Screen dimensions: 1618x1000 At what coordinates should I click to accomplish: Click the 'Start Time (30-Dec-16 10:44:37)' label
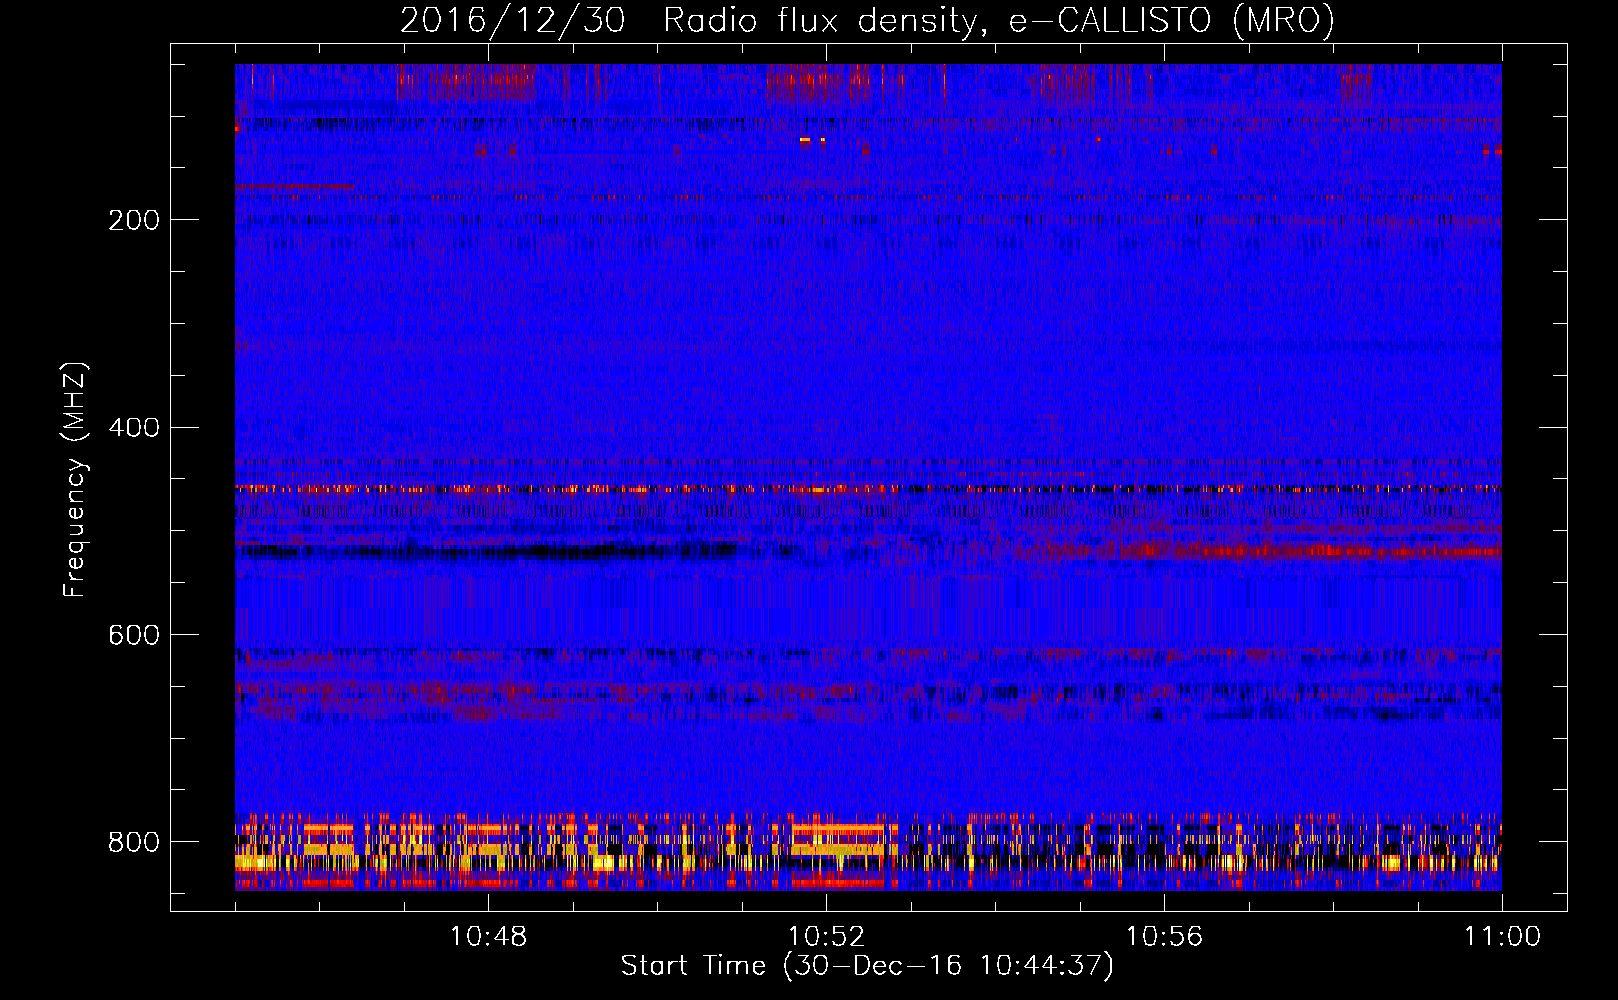click(867, 966)
